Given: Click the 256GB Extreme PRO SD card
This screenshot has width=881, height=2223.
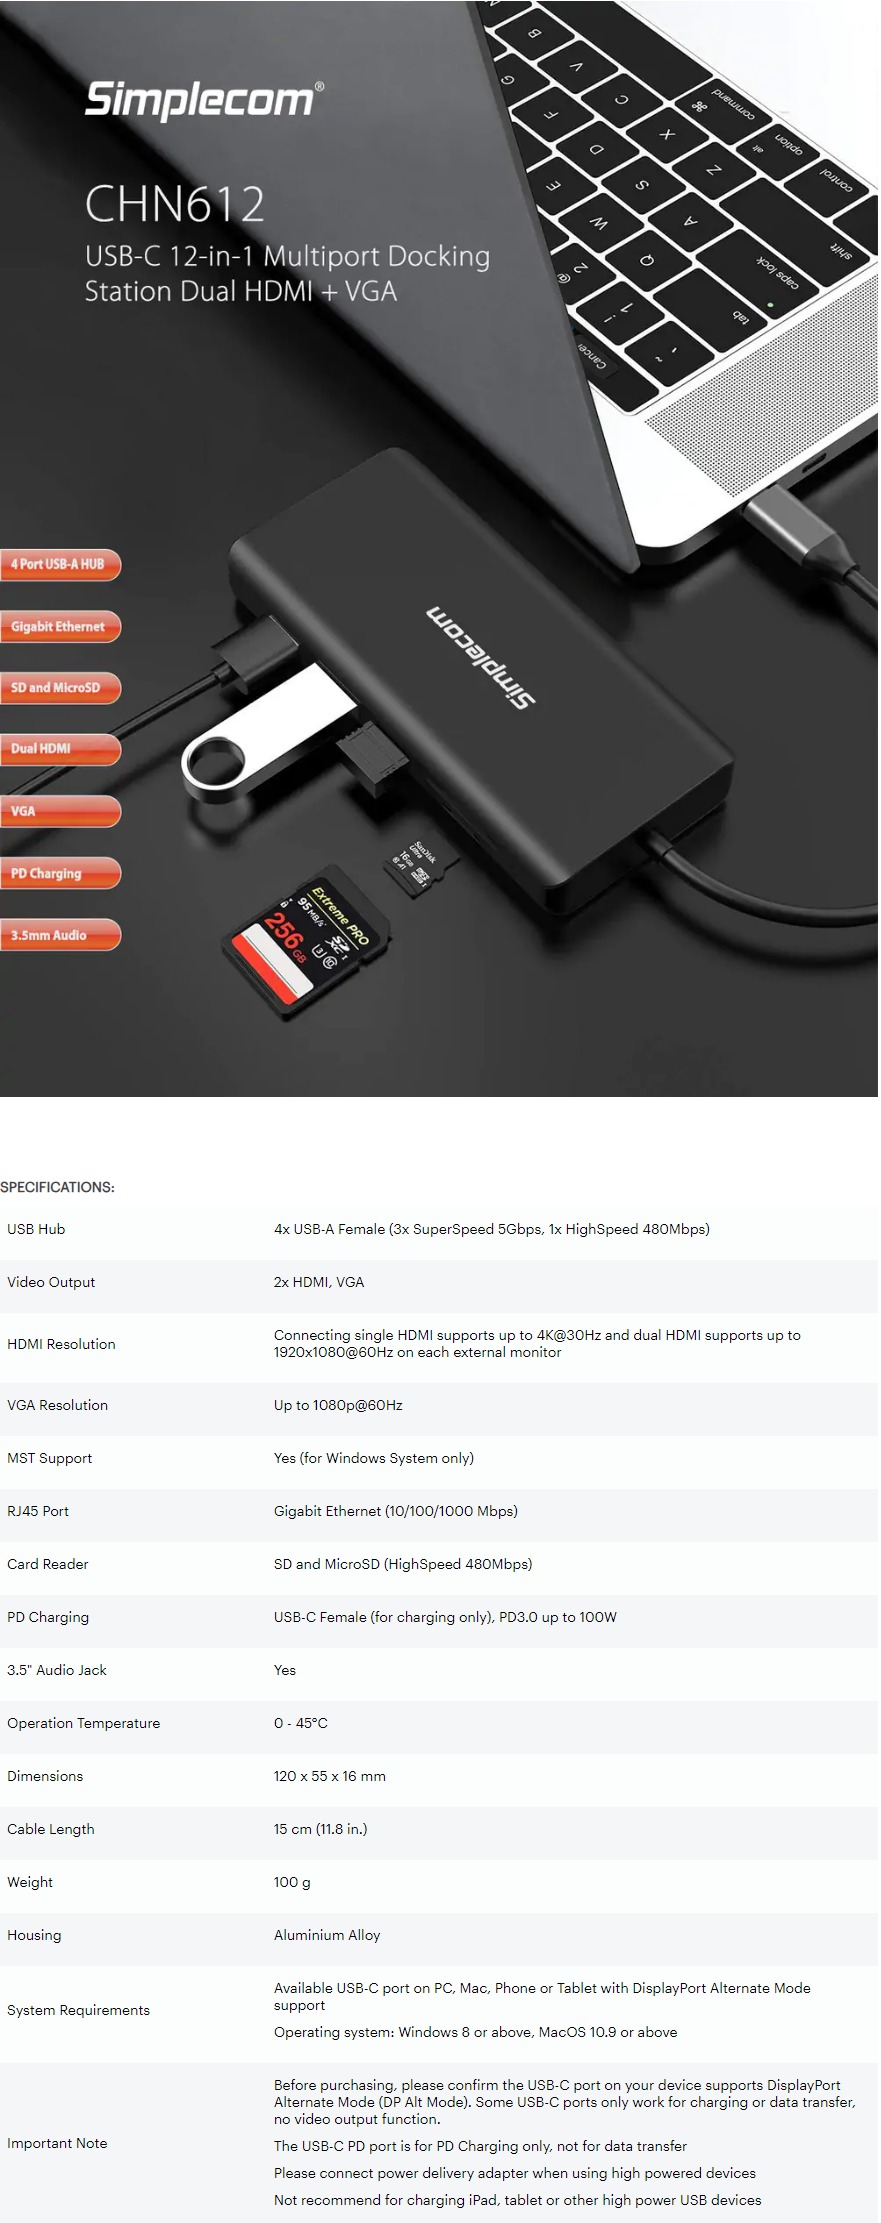Looking at the screenshot, I should pyautogui.click(x=307, y=943).
